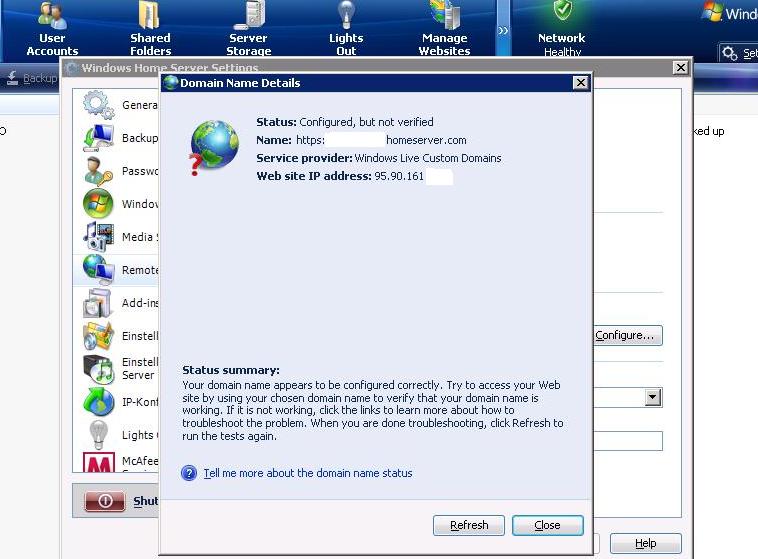The image size is (758, 559).
Task: Select the General label in settings list
Action: (x=140, y=105)
